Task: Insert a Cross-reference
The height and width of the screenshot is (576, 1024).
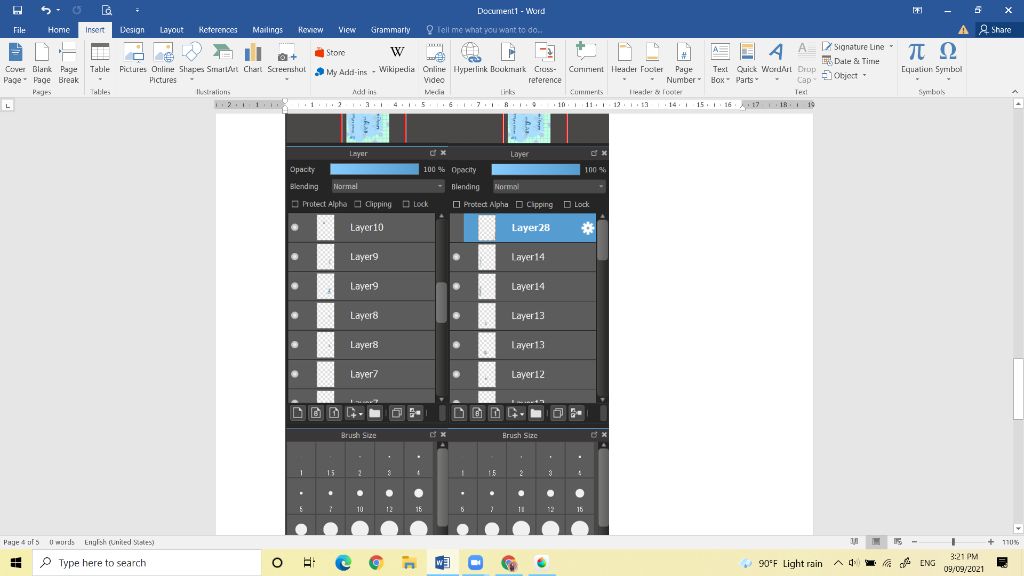Action: tap(545, 63)
